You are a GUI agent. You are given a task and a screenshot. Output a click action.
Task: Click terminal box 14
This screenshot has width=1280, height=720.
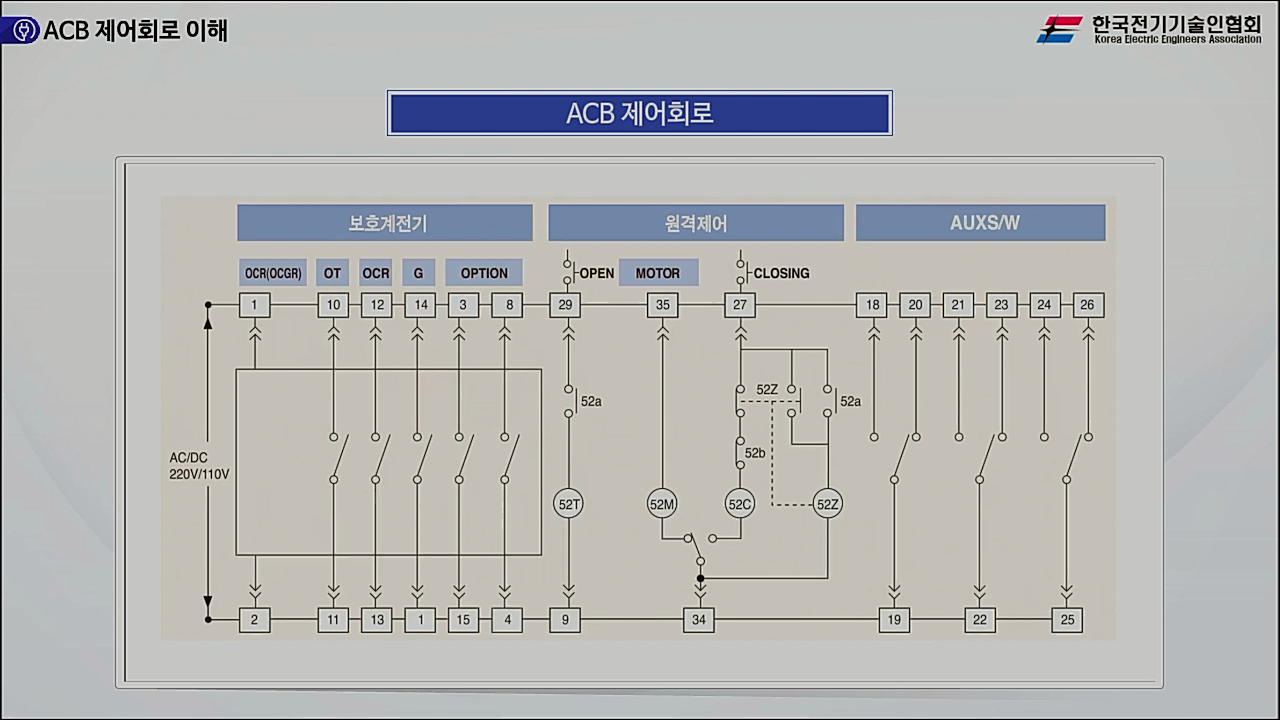pos(420,305)
